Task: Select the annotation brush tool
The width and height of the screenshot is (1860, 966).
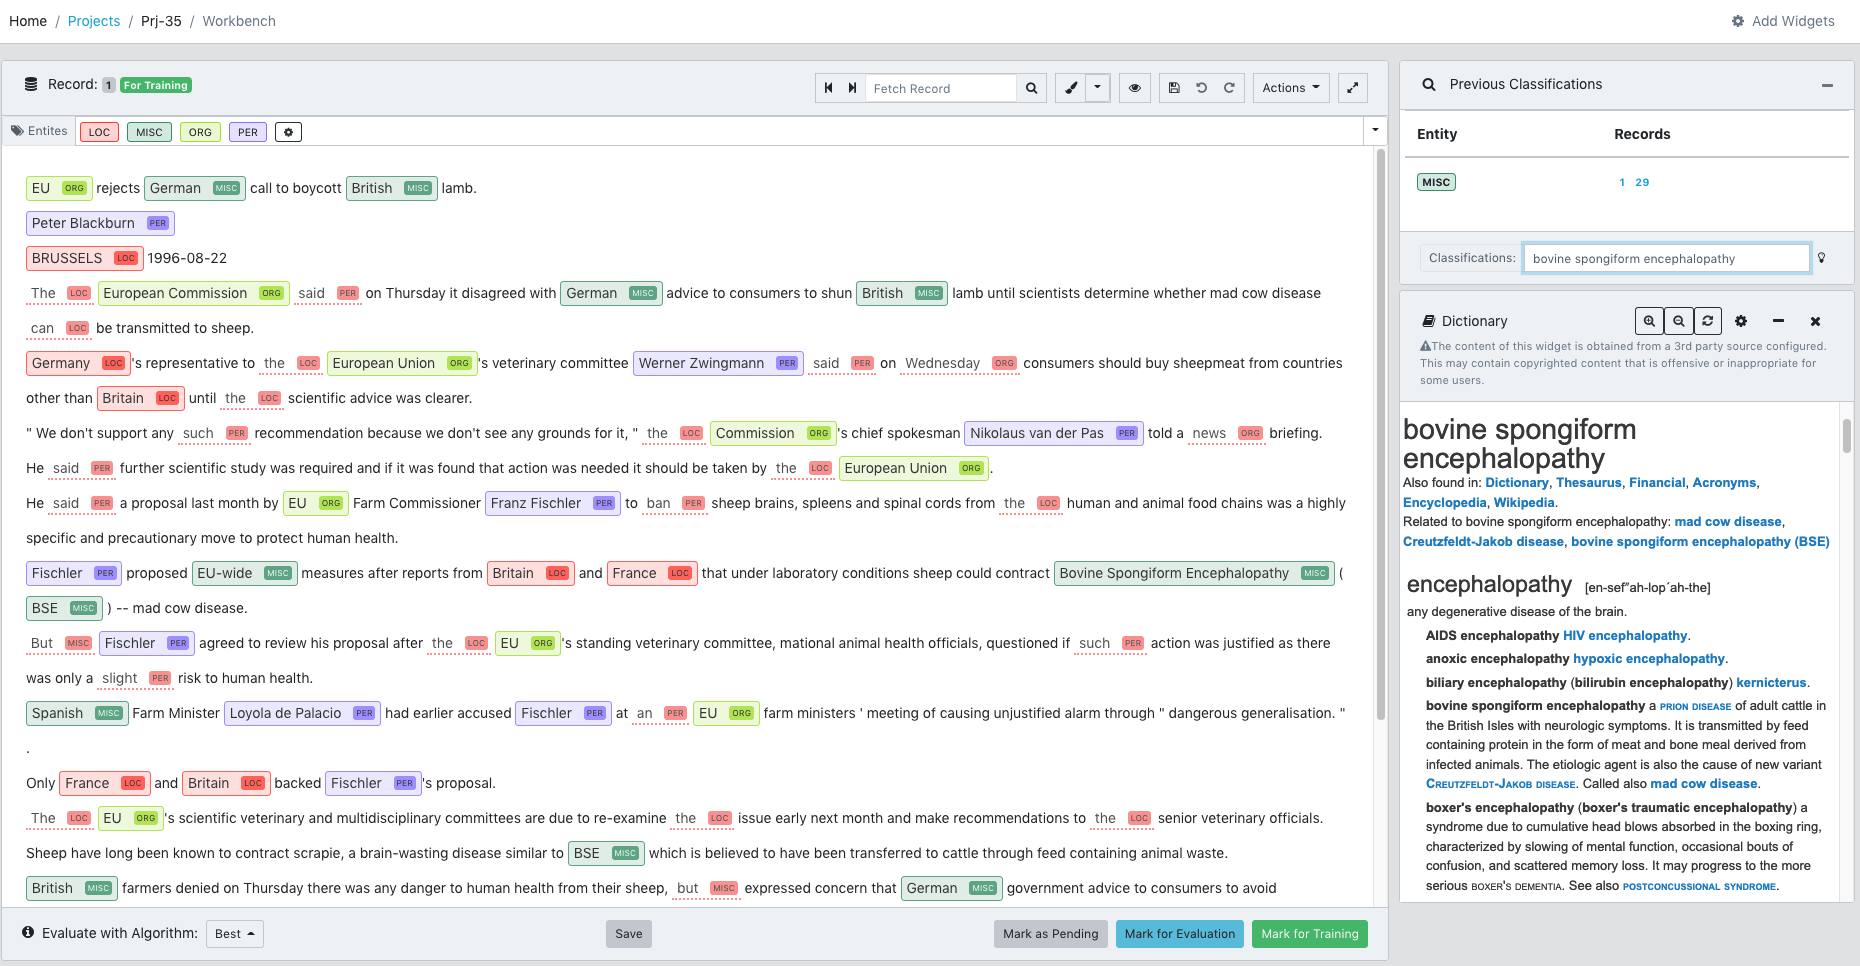Action: tap(1069, 87)
